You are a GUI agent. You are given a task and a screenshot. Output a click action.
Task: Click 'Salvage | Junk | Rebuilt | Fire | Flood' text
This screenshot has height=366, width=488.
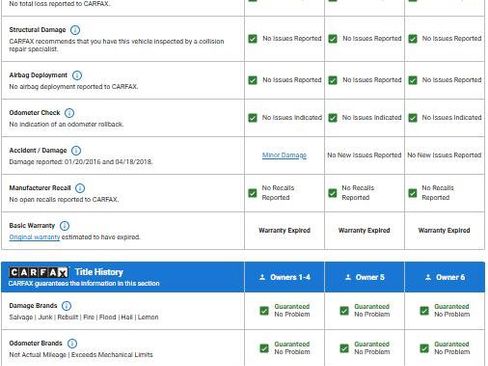pyautogui.click(x=84, y=317)
